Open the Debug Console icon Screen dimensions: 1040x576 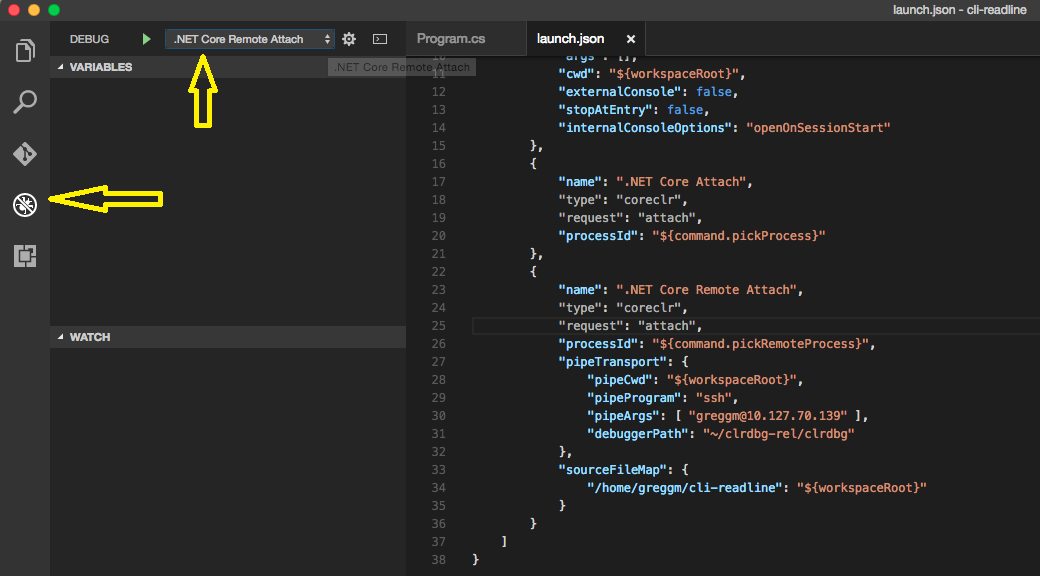click(x=380, y=39)
